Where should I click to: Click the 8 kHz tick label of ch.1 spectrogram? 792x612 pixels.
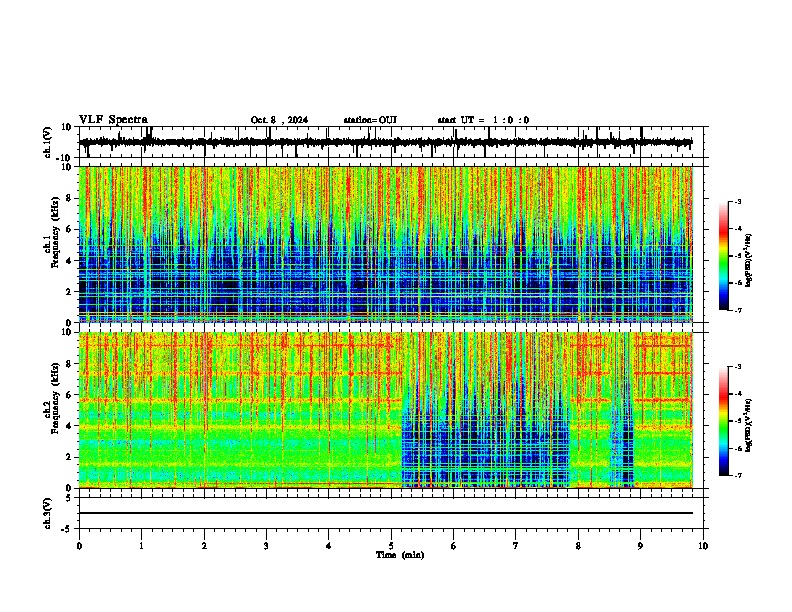click(x=70, y=198)
